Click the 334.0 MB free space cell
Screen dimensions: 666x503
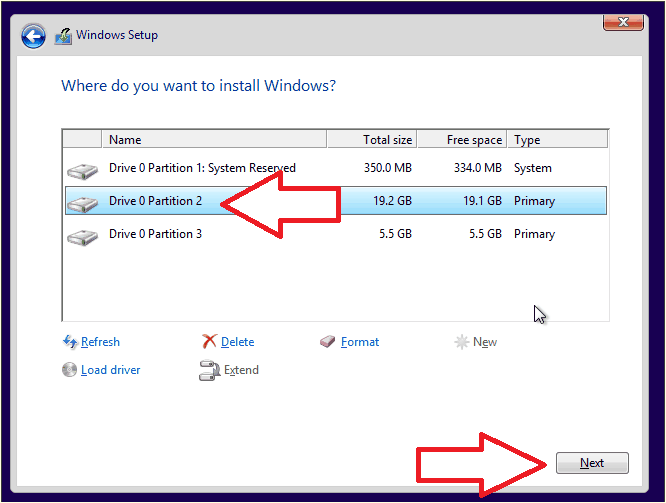pyautogui.click(x=477, y=168)
